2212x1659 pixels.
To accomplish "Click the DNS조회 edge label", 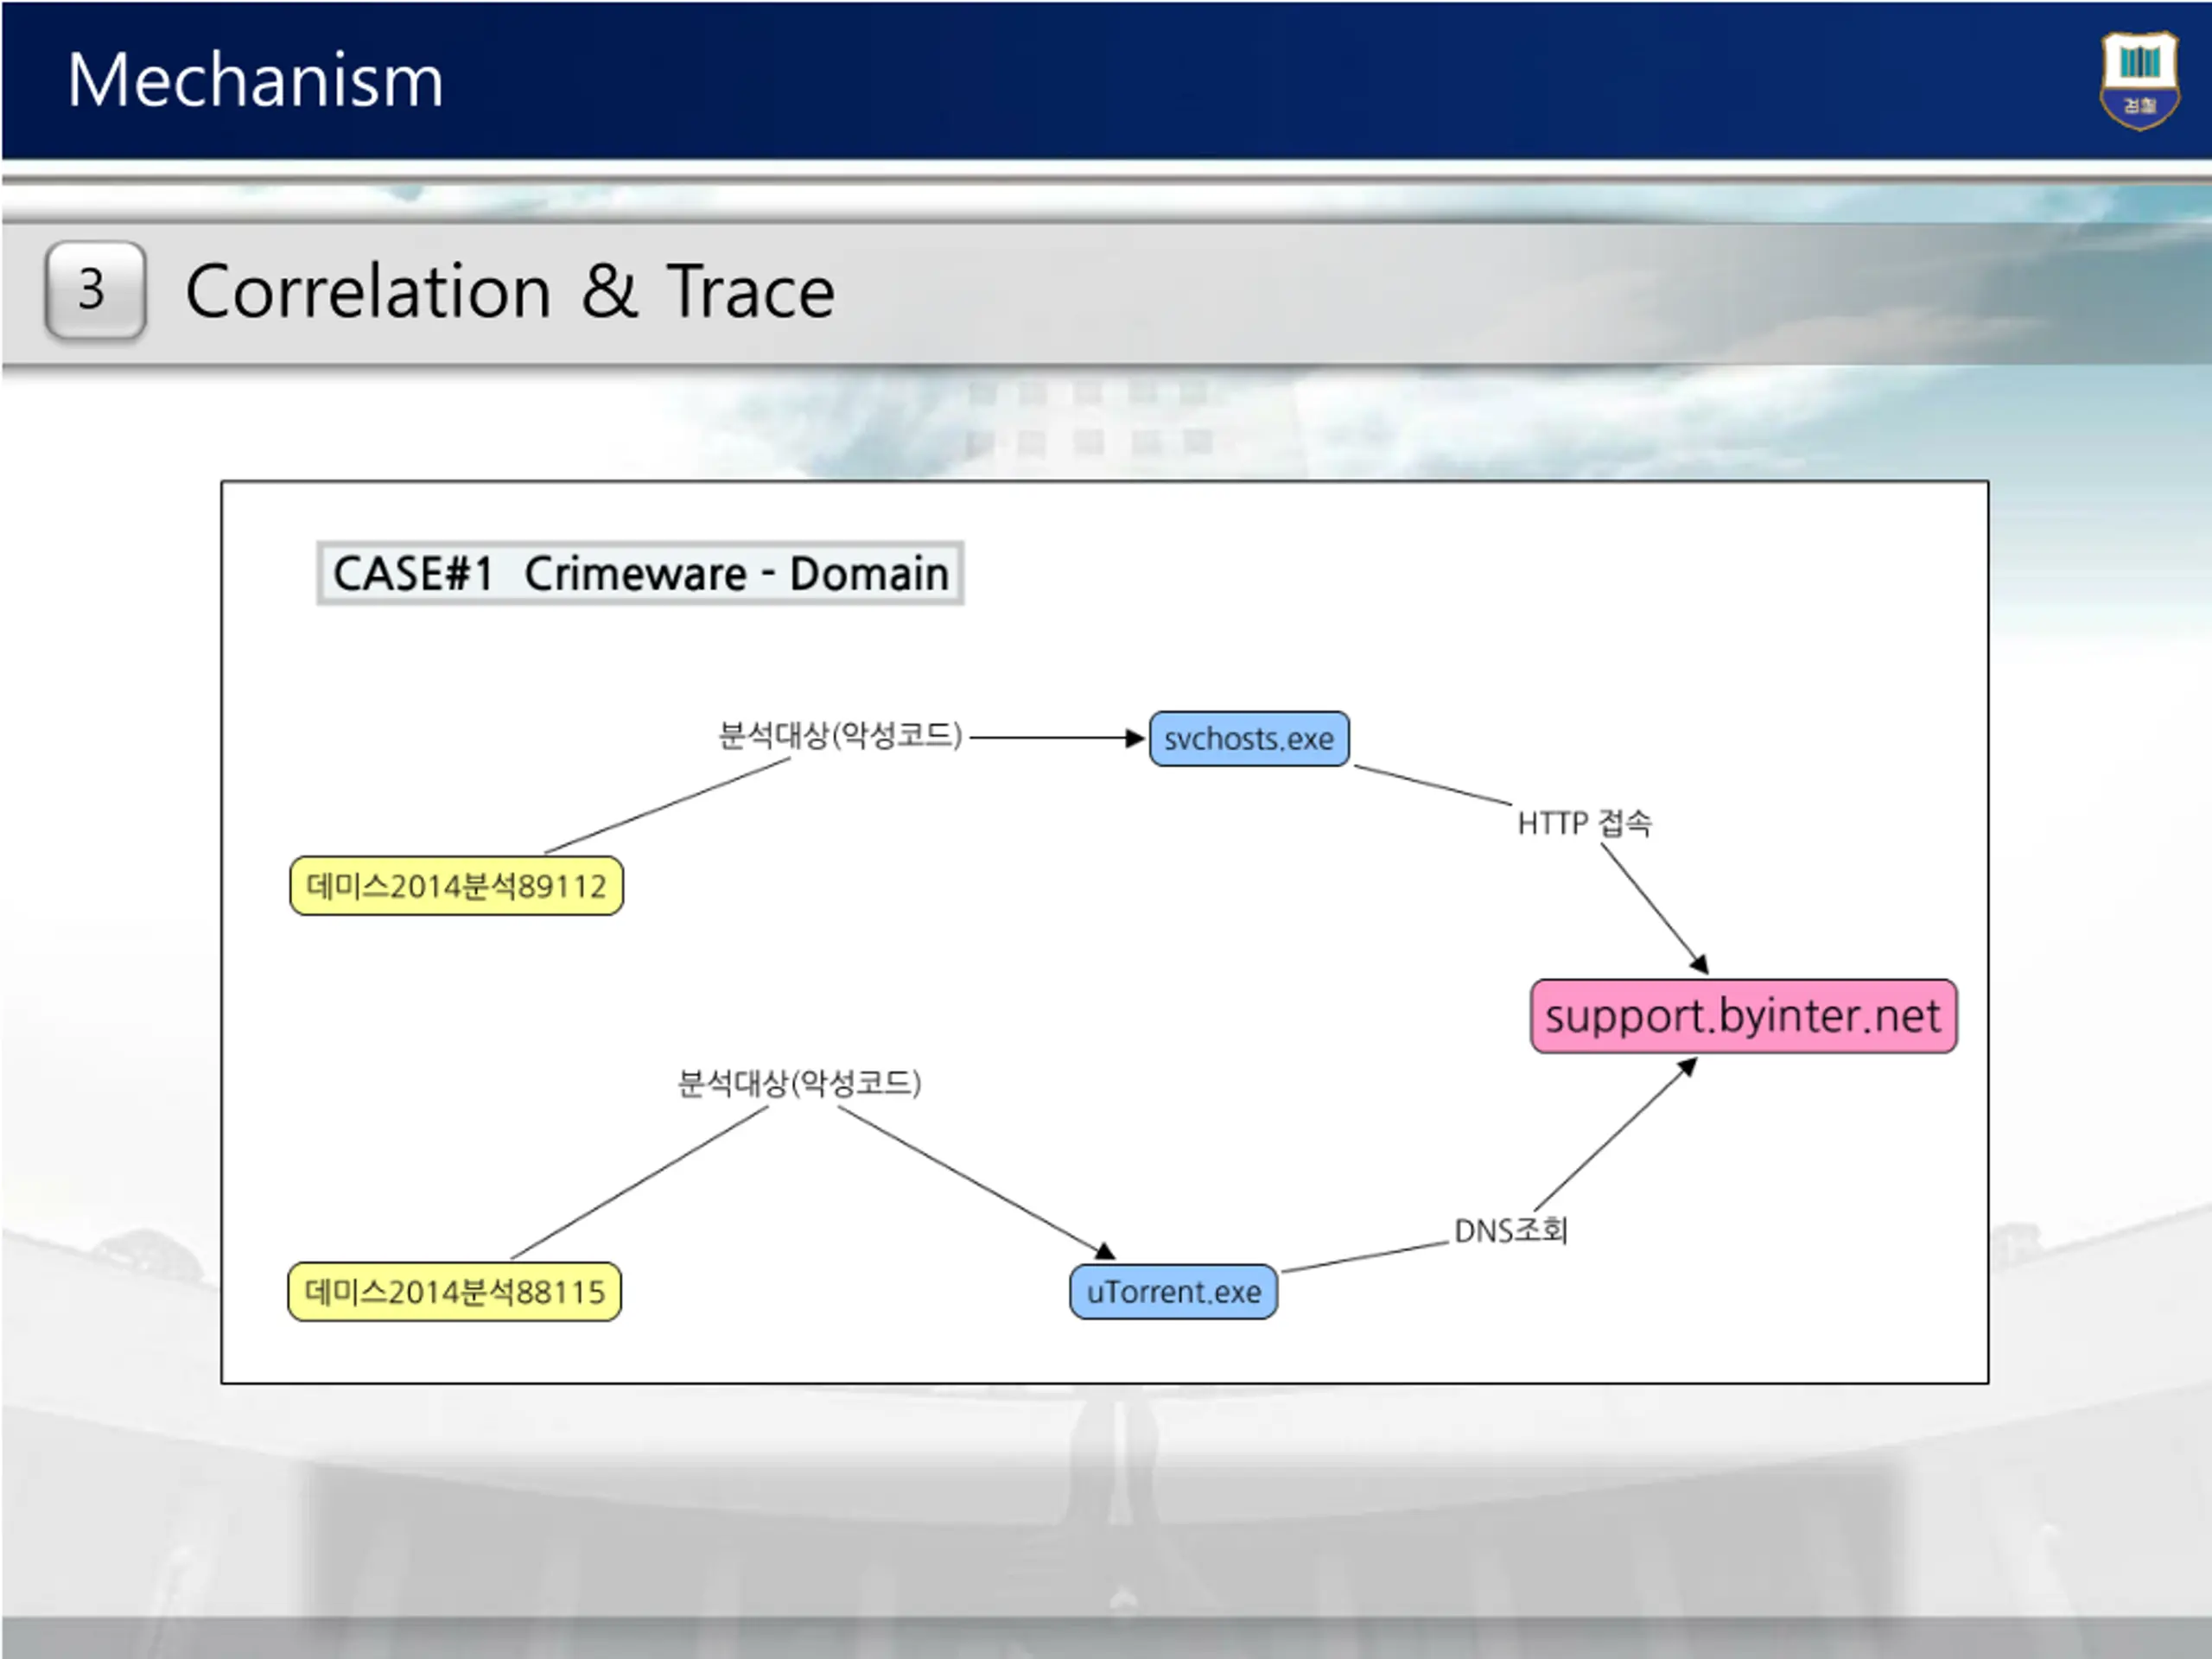I will 1511,1230.
